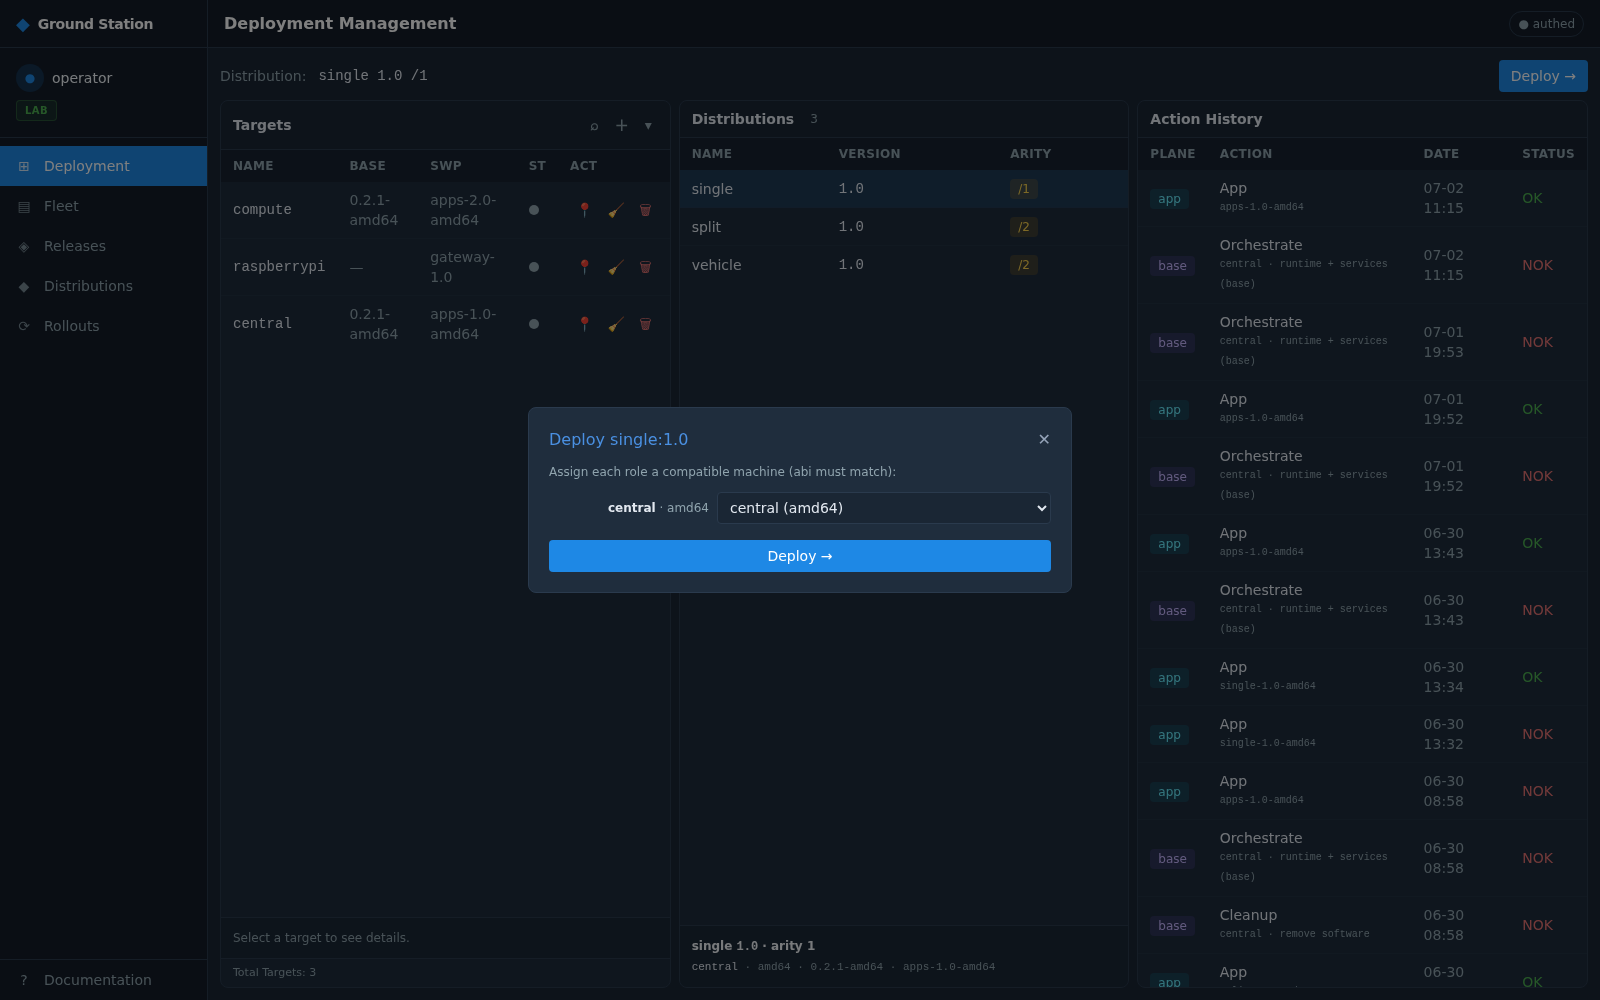Click the BASE column header in Targets
1600x1000 pixels.
pyautogui.click(x=367, y=166)
